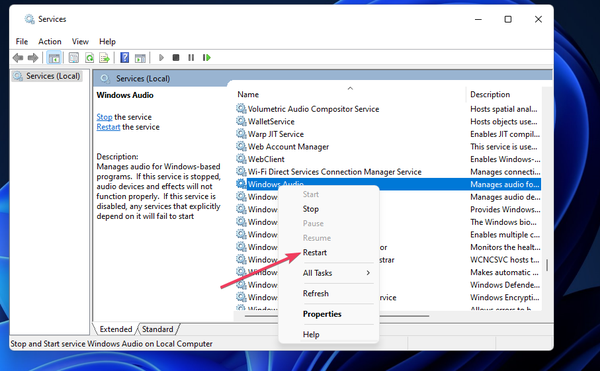Viewport: 600px width, 371px height.
Task: Click the blue Help question mark icon
Action: tap(124, 57)
